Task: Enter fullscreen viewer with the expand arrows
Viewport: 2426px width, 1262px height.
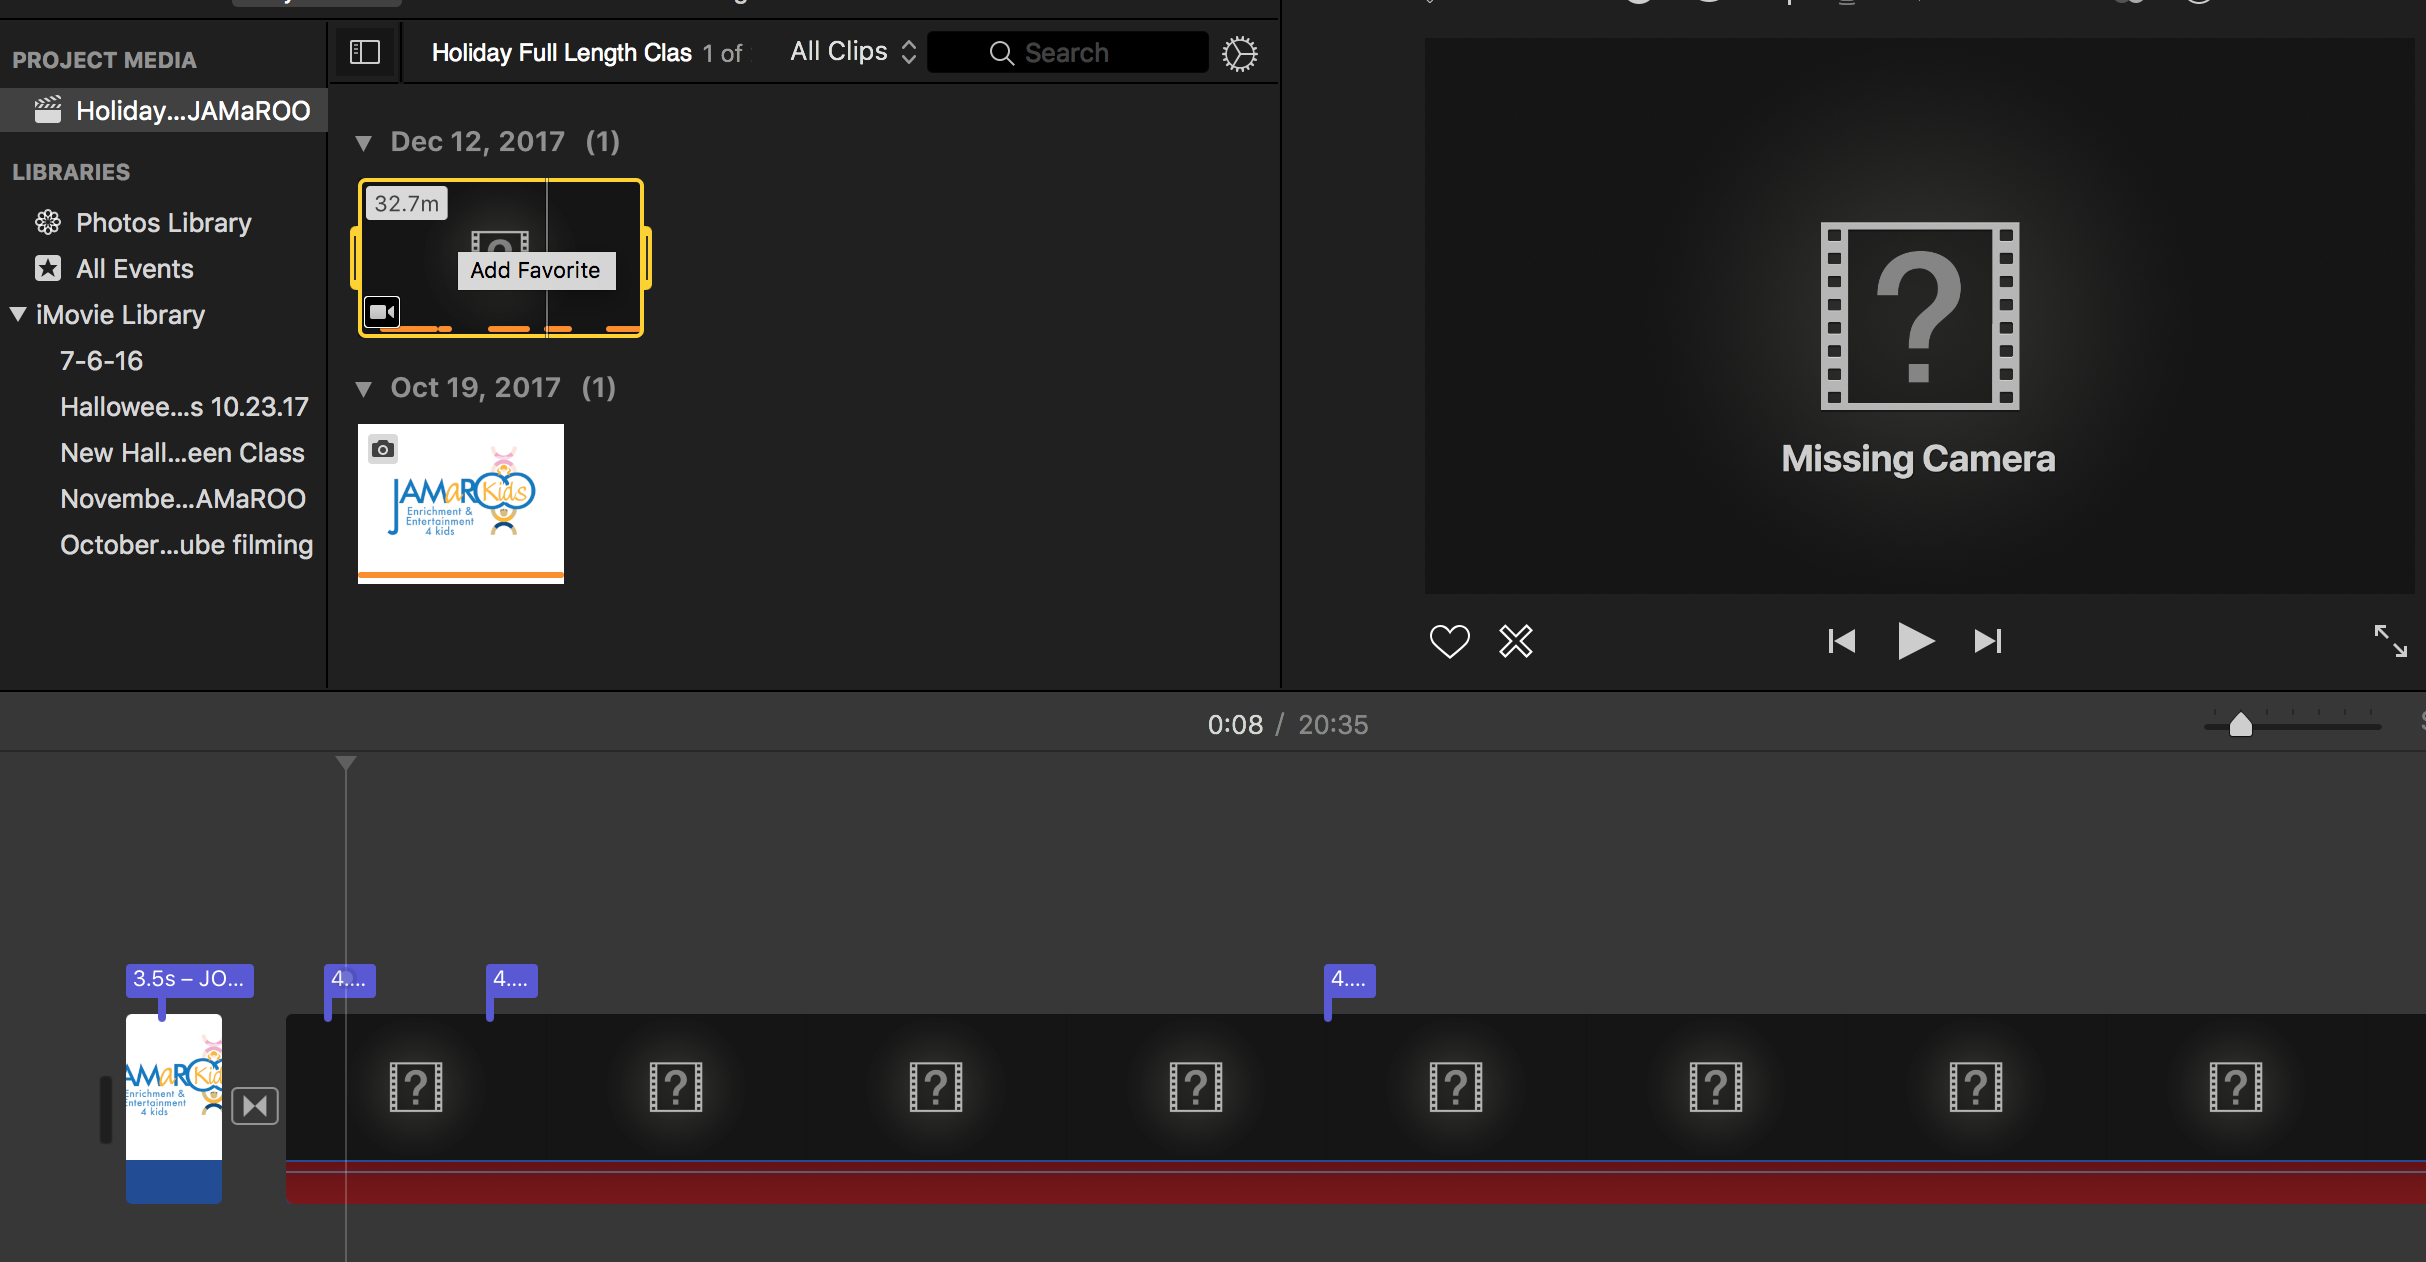Action: point(2392,641)
